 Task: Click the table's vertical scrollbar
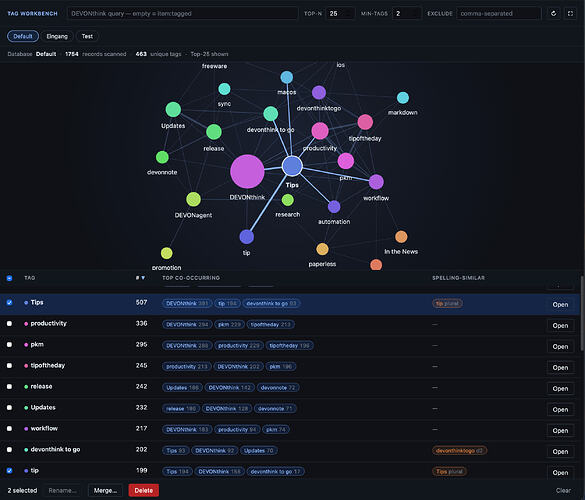click(582, 313)
